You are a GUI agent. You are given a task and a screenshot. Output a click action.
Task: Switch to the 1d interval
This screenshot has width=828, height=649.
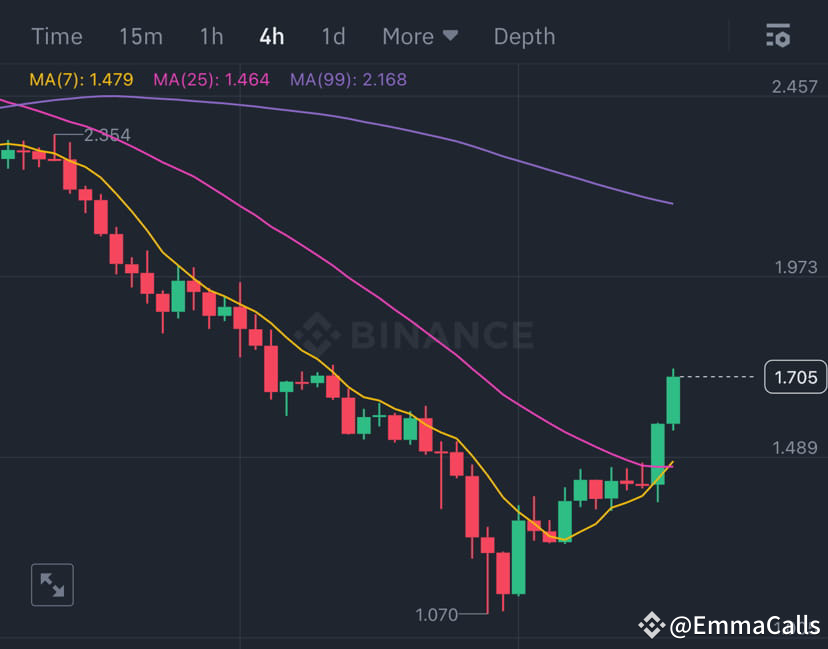point(333,36)
